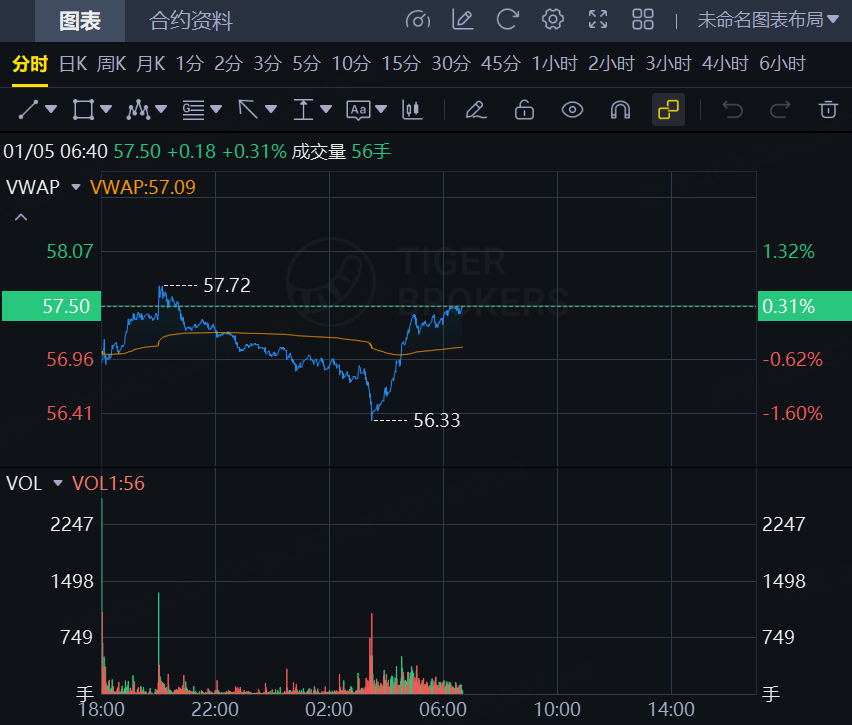Image resolution: width=852 pixels, height=725 pixels.
Task: Open the candlestick chart type icon
Action: [412, 109]
